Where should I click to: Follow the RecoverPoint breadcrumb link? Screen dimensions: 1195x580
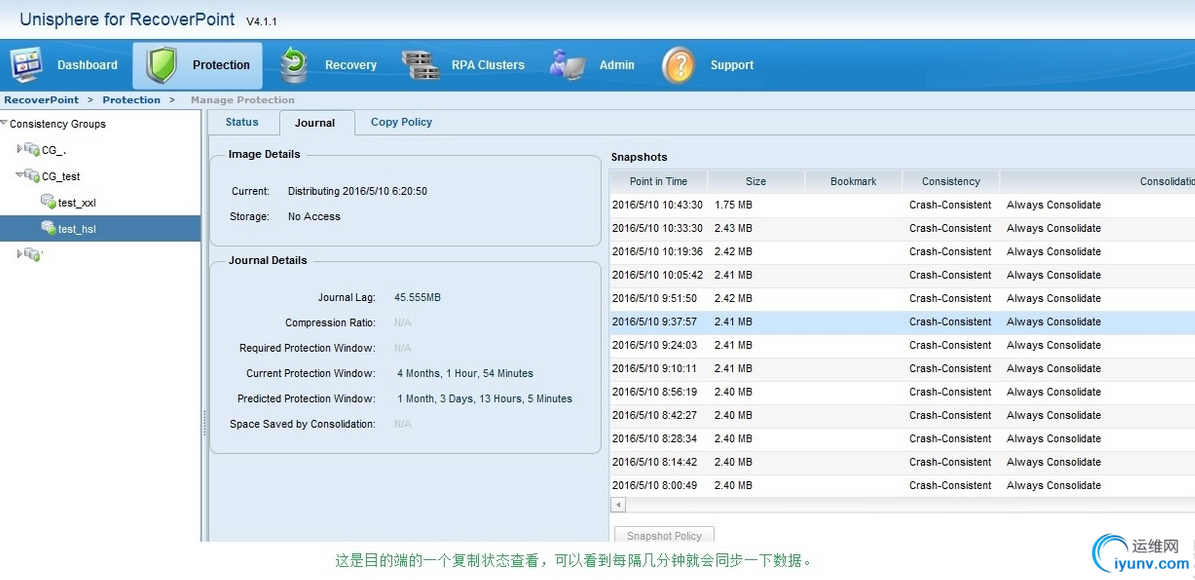pyautogui.click(x=41, y=100)
